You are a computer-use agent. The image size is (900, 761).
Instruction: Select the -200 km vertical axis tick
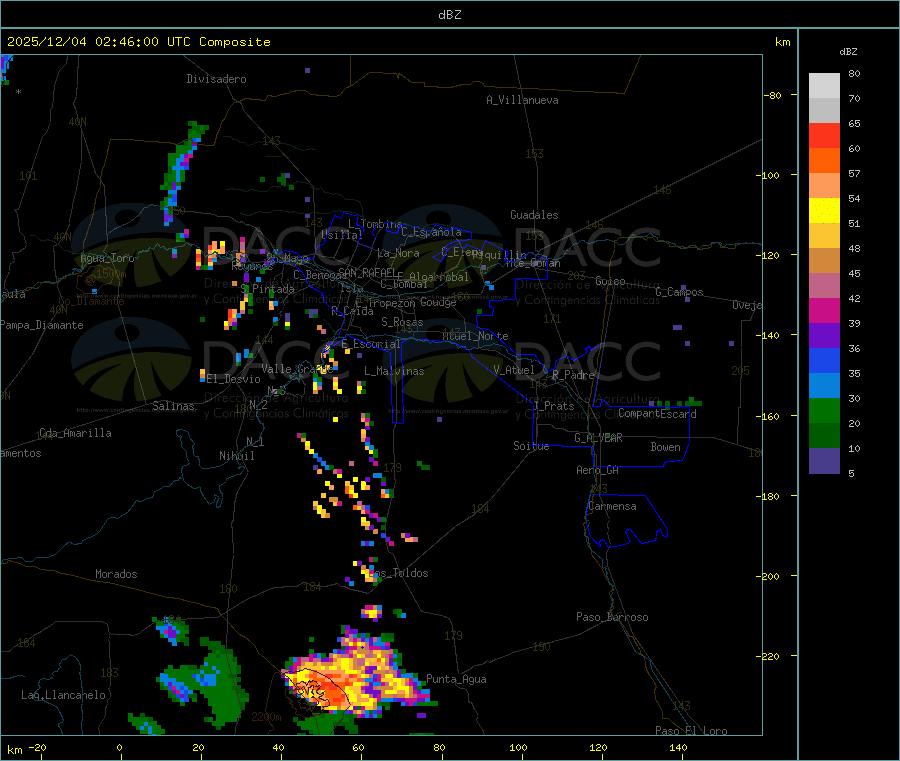(x=770, y=576)
